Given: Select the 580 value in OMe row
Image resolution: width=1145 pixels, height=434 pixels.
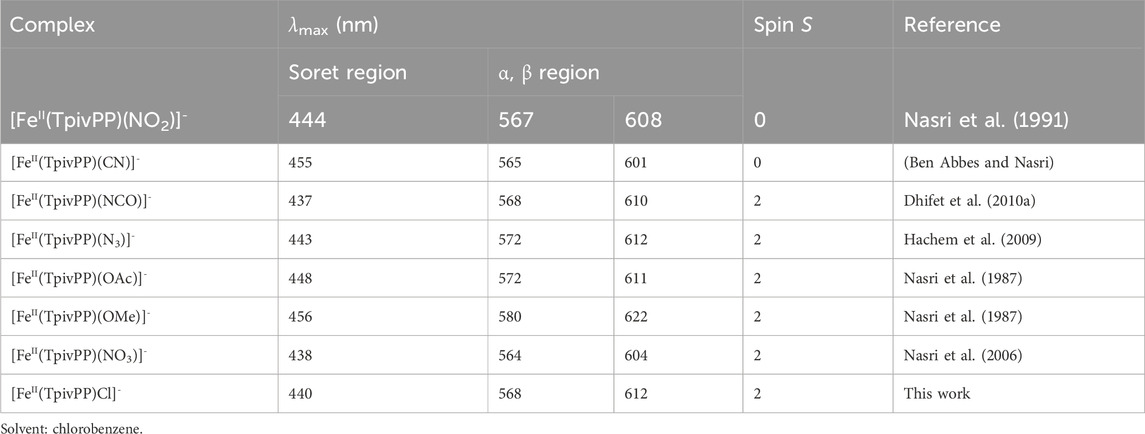Looking at the screenshot, I should (x=510, y=316).
